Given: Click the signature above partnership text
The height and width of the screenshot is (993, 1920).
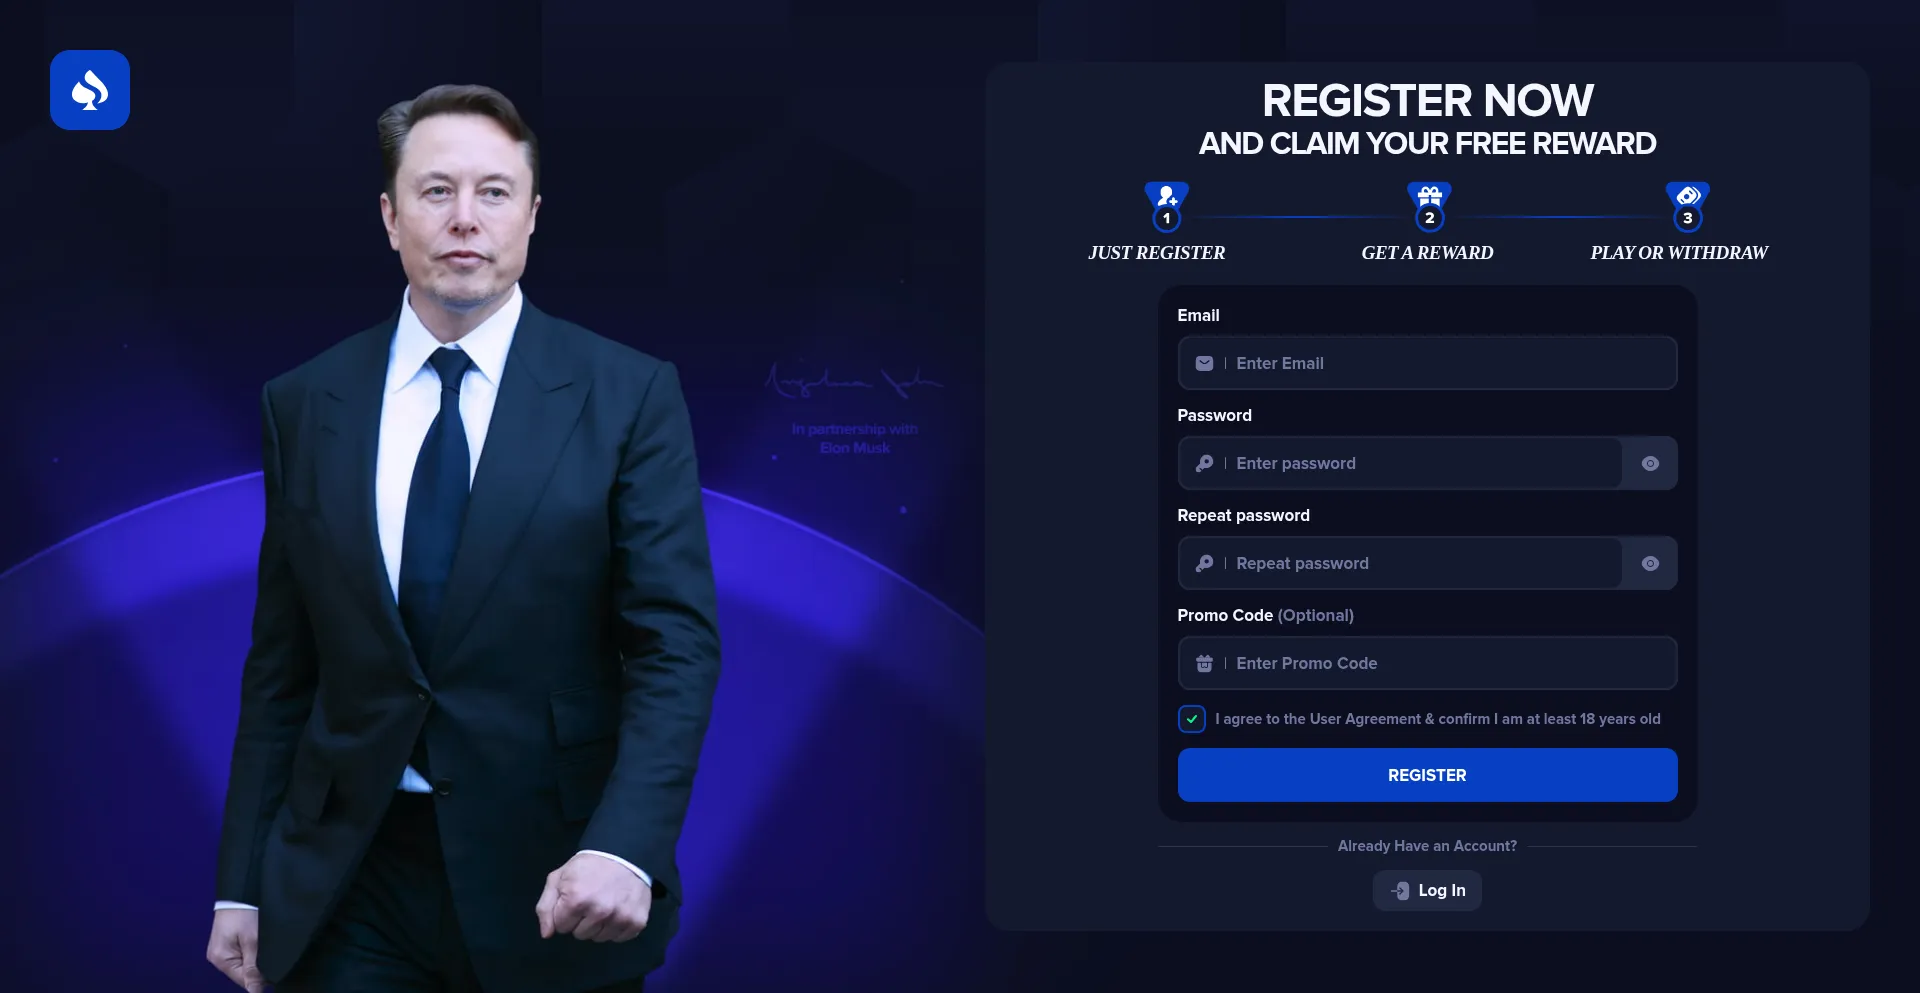Looking at the screenshot, I should tap(853, 380).
